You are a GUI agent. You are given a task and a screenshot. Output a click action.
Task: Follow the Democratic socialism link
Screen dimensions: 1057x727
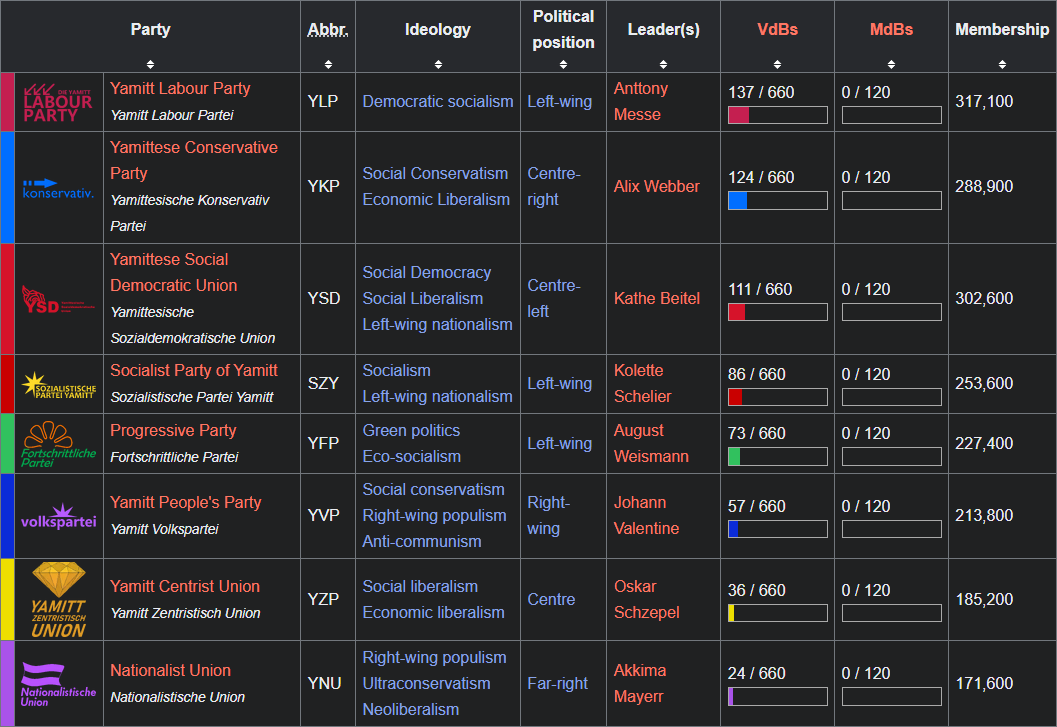437,101
